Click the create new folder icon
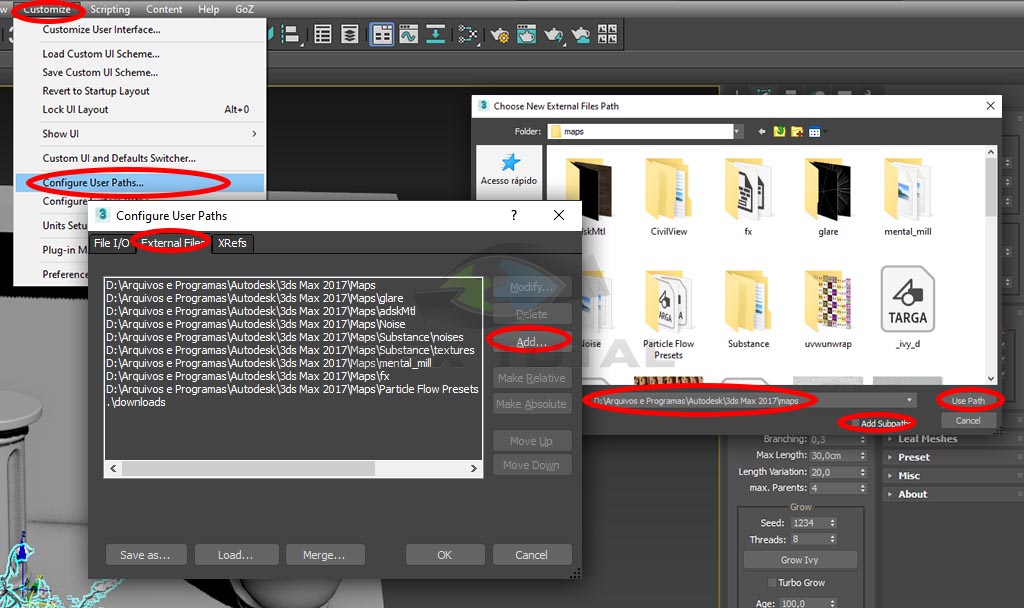The image size is (1024, 608). [x=797, y=132]
